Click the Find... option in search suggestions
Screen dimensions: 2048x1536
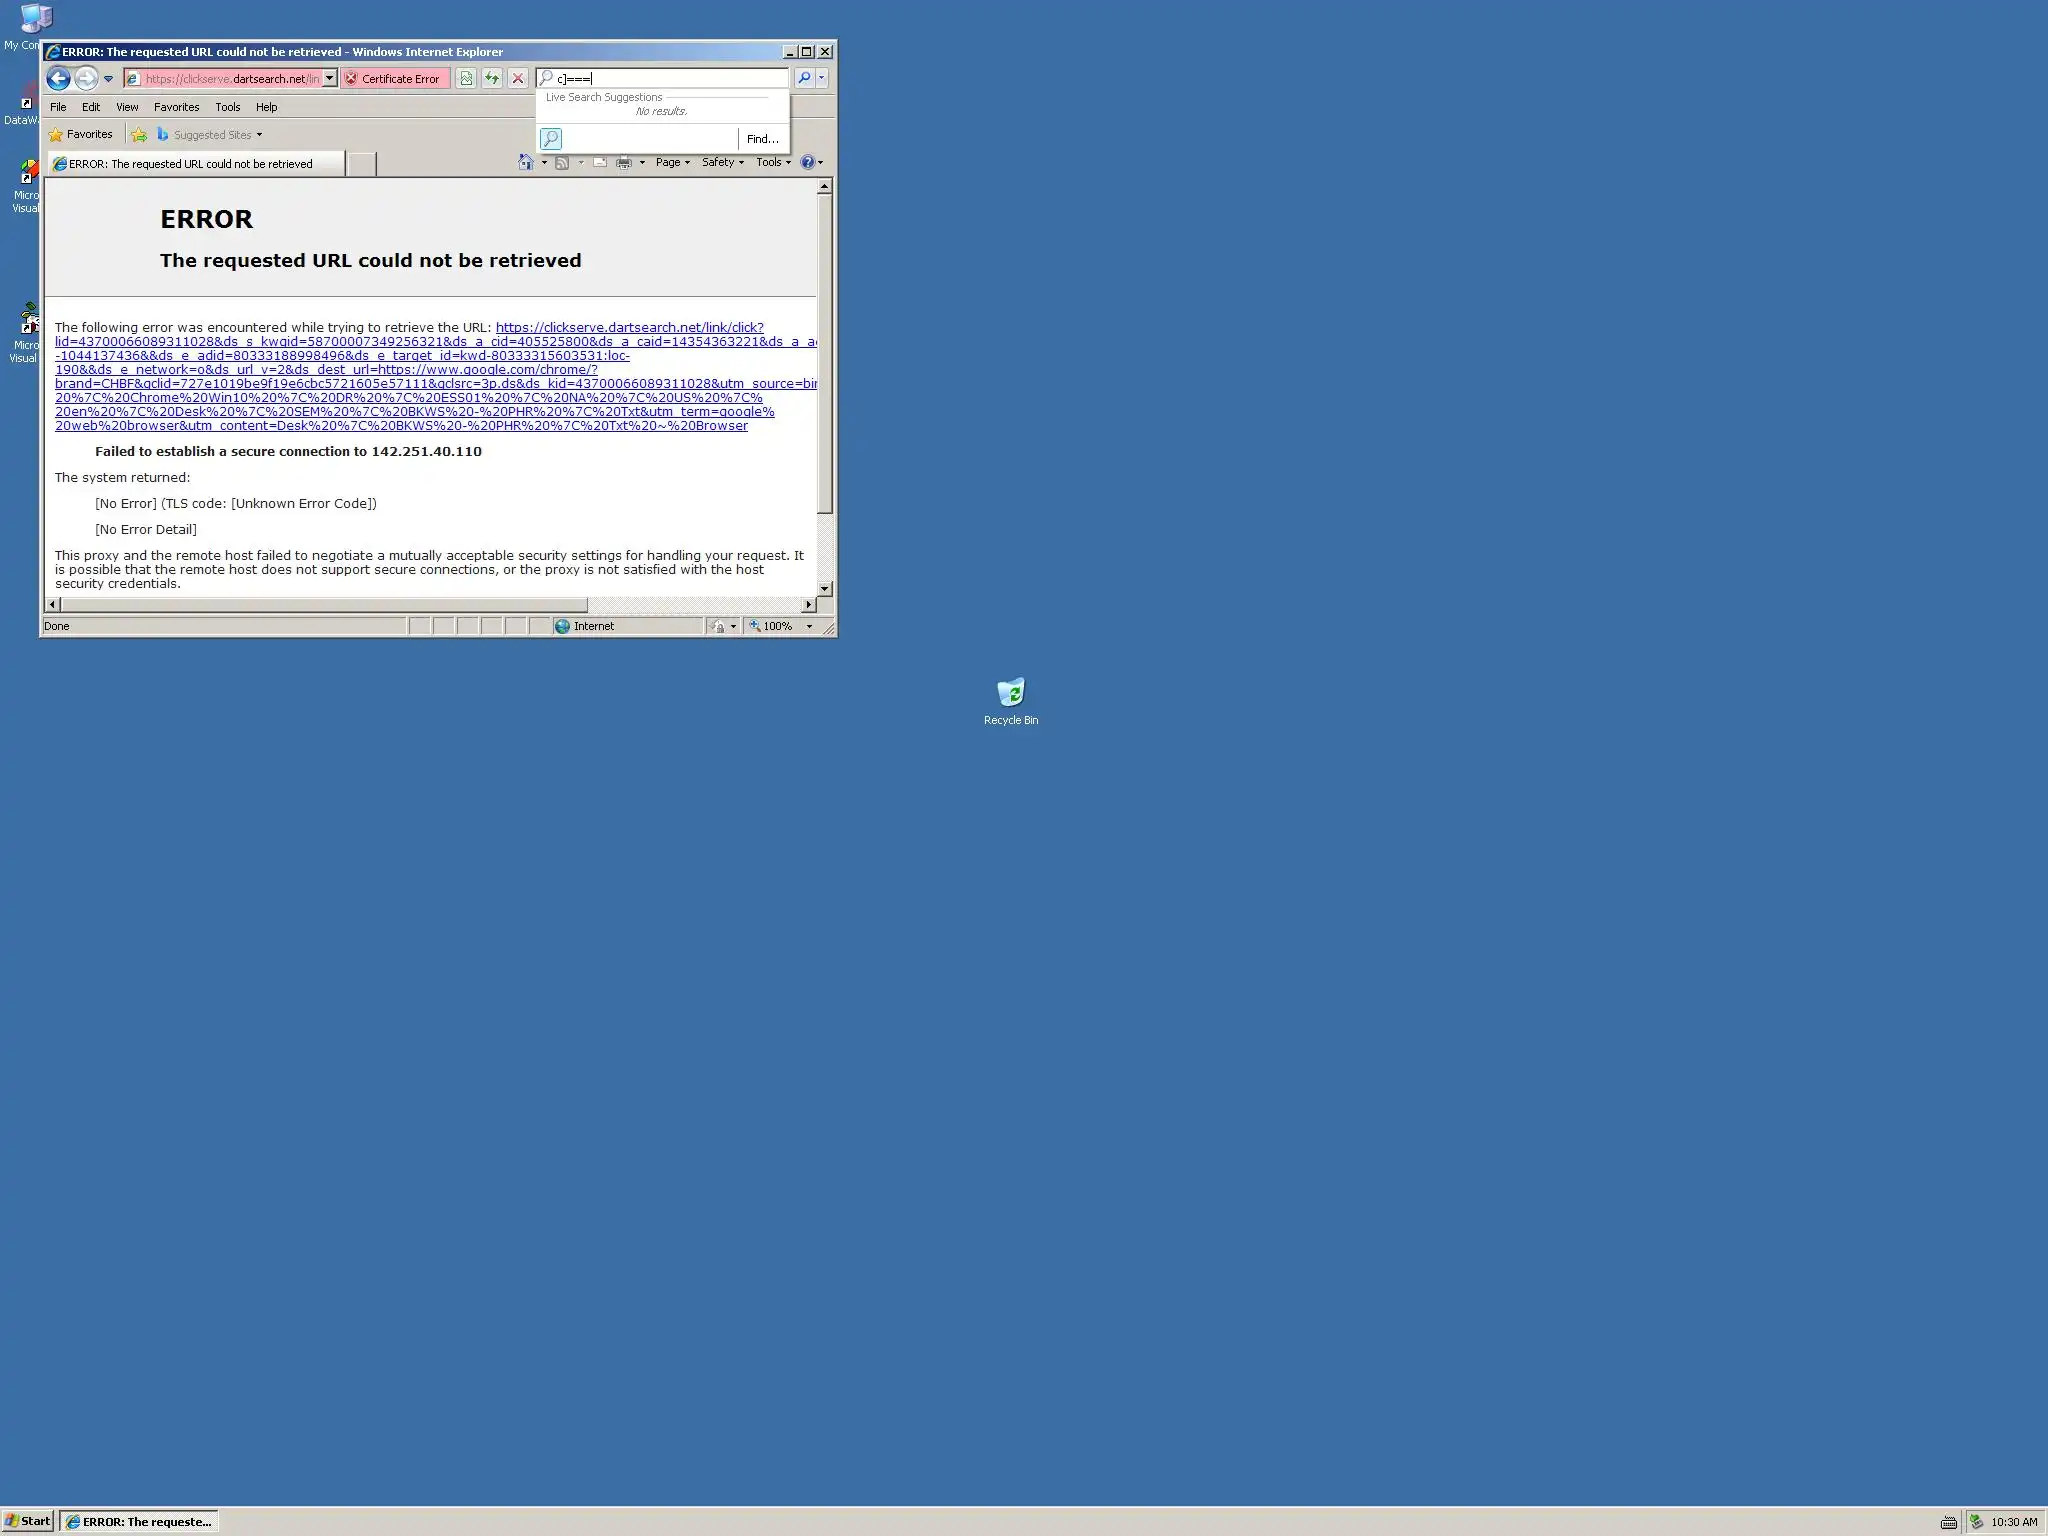coord(762,139)
